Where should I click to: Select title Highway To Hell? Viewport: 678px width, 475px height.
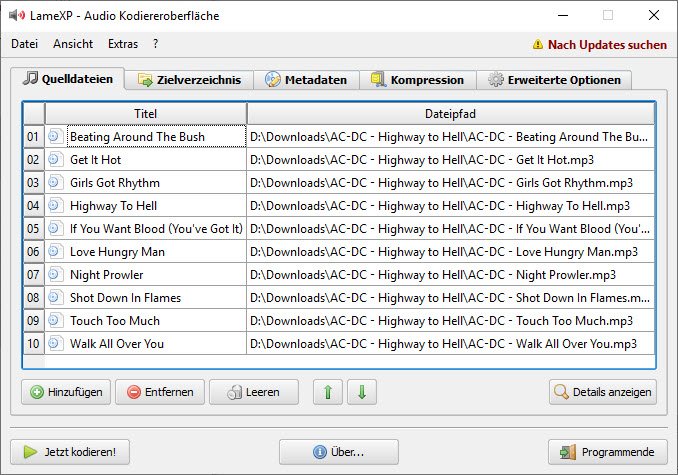tap(113, 206)
